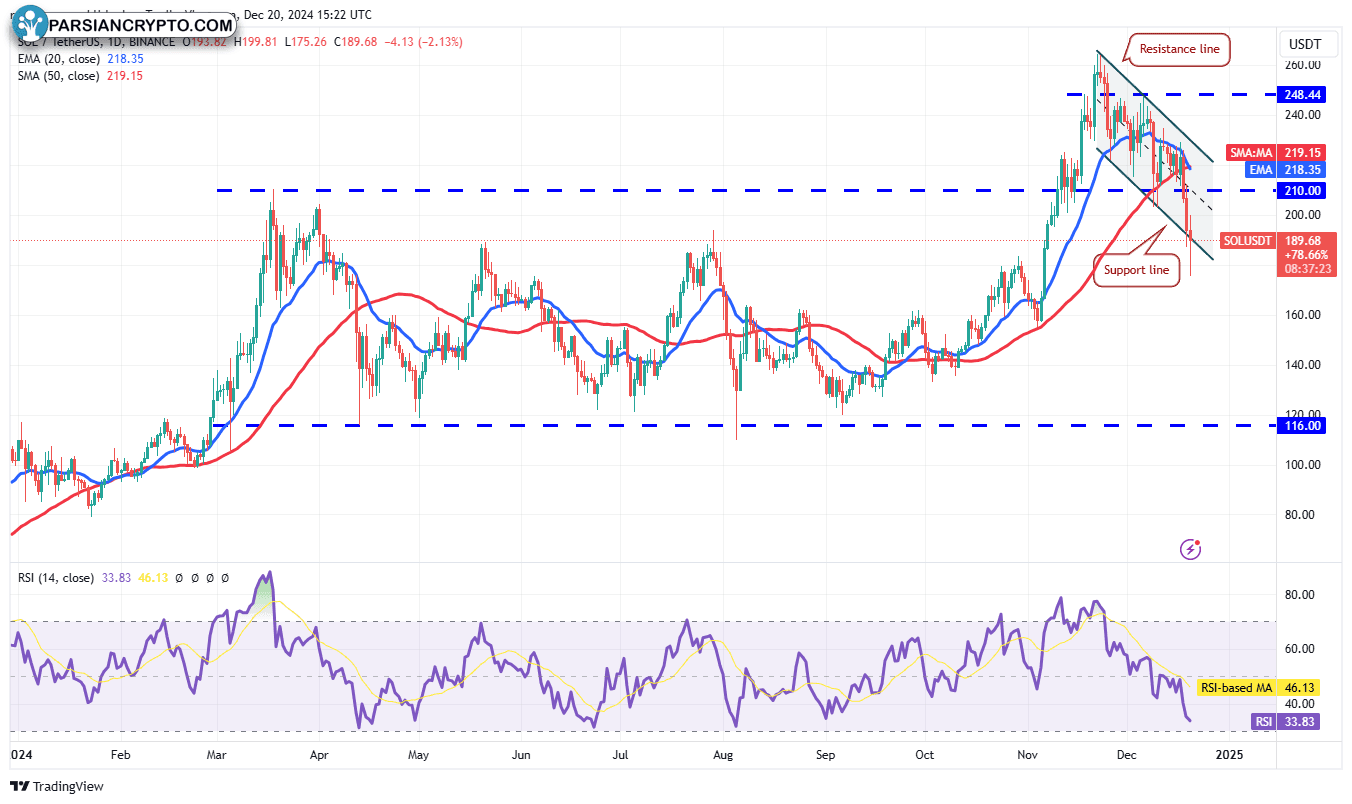This screenshot has width=1352, height=804.
Task: Click the EMA 218.35 axis tag
Action: (1287, 171)
